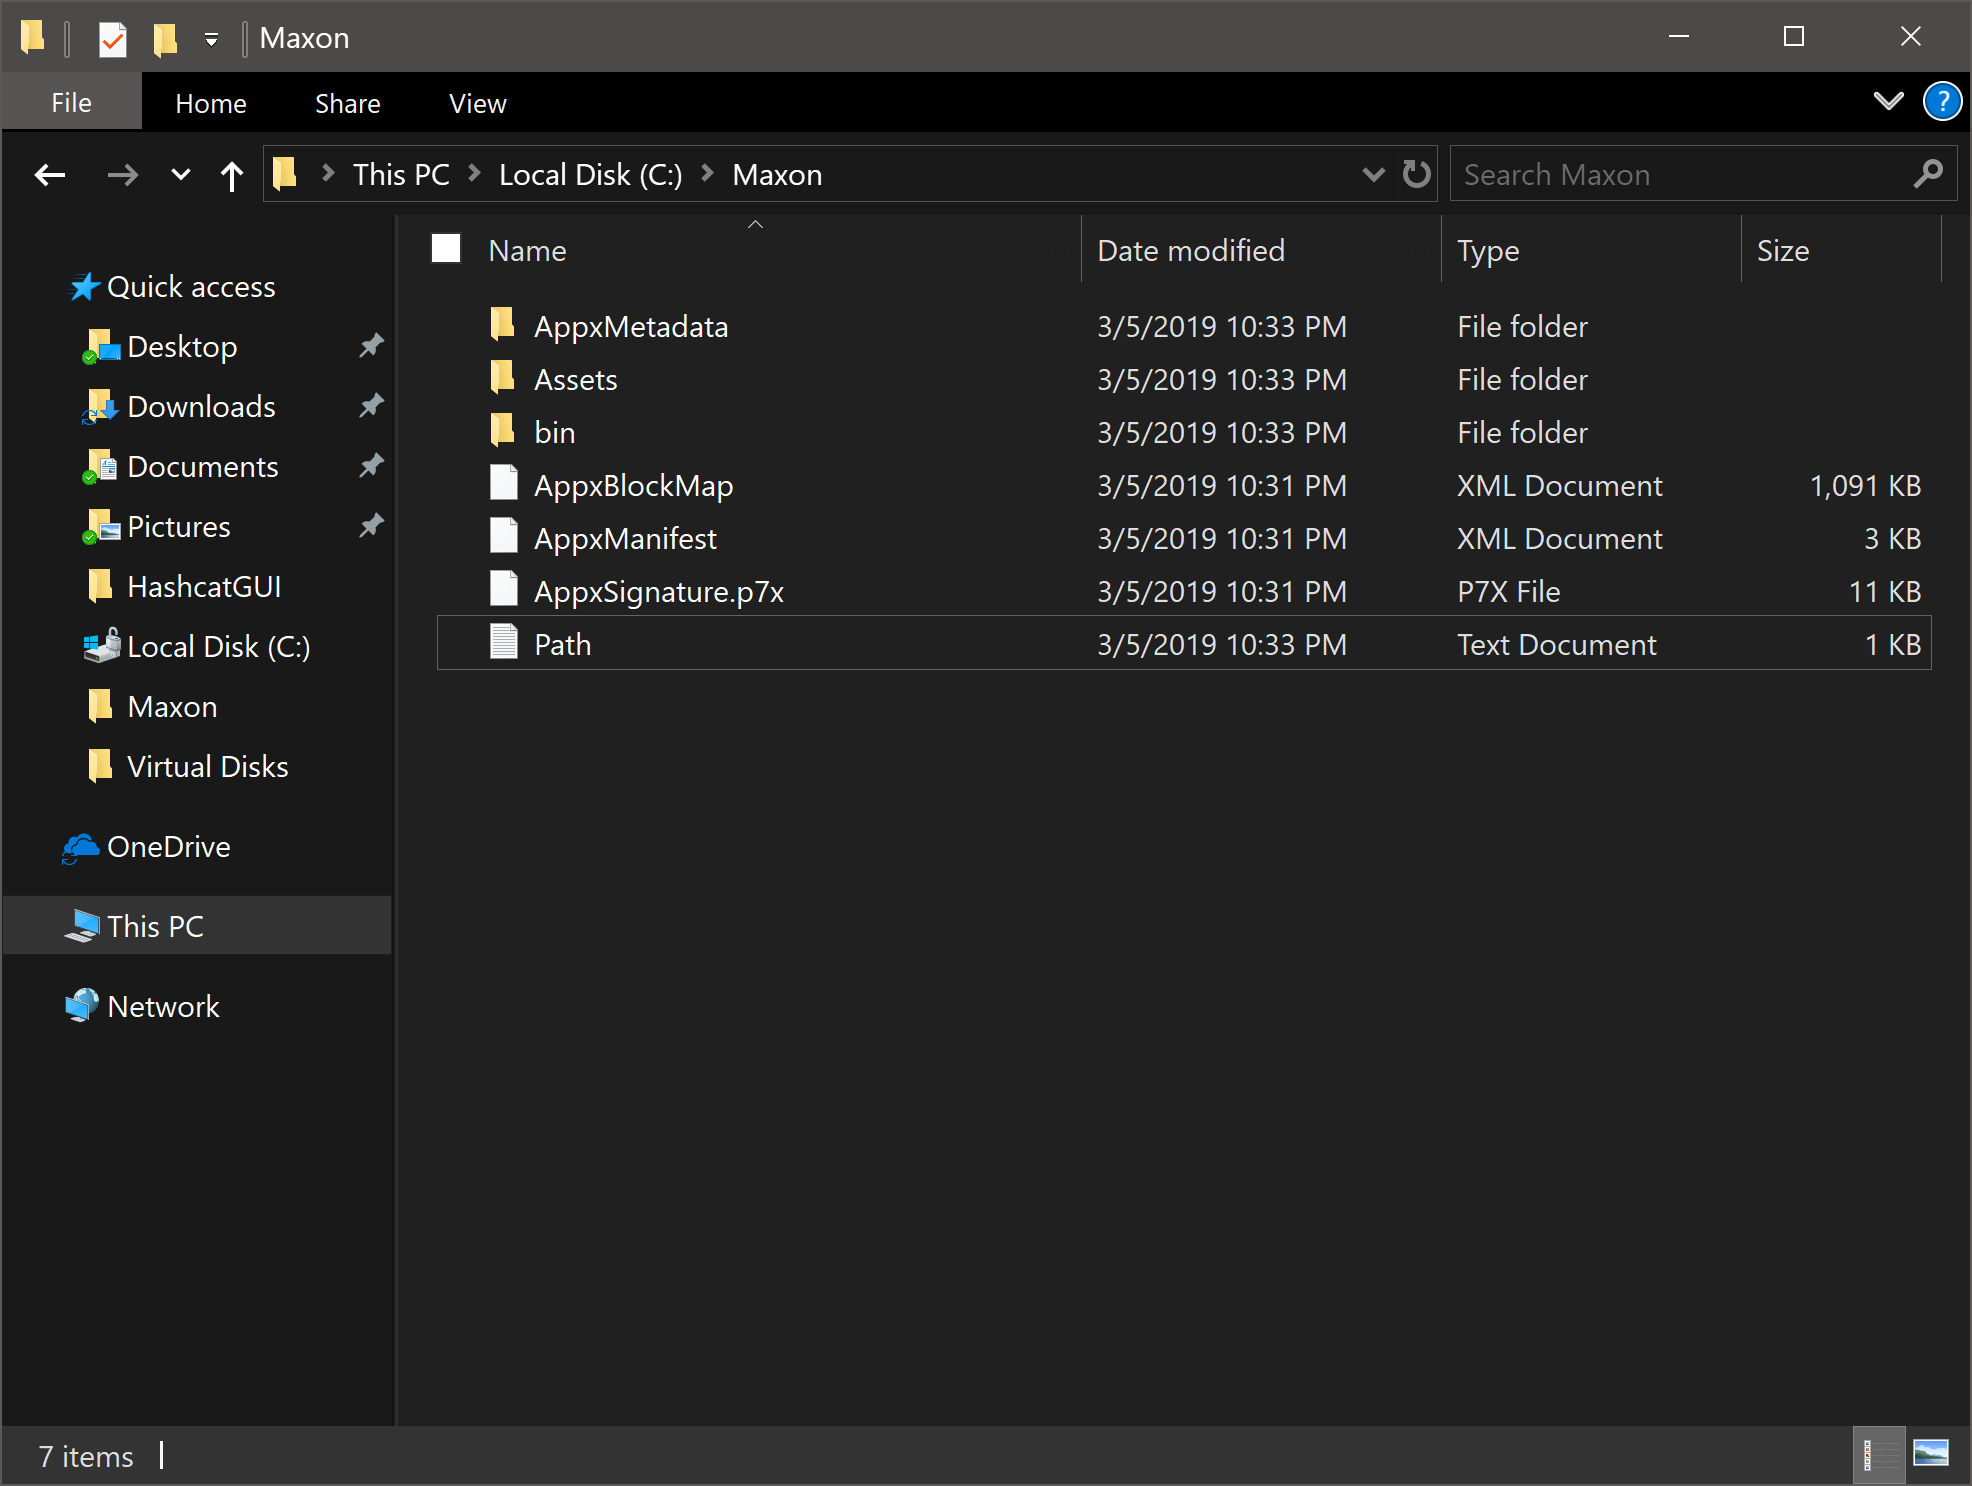Click the pin icon next to Downloads
Screen dimensions: 1972x1486
click(371, 406)
